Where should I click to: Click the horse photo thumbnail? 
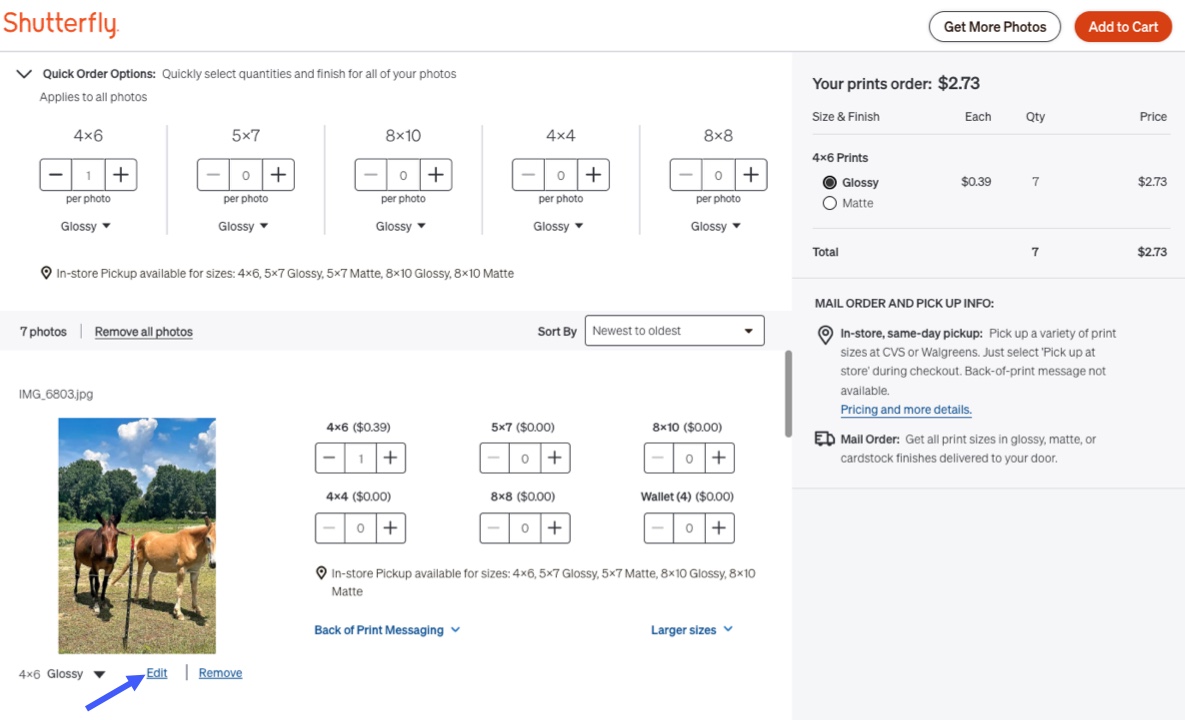coord(137,536)
